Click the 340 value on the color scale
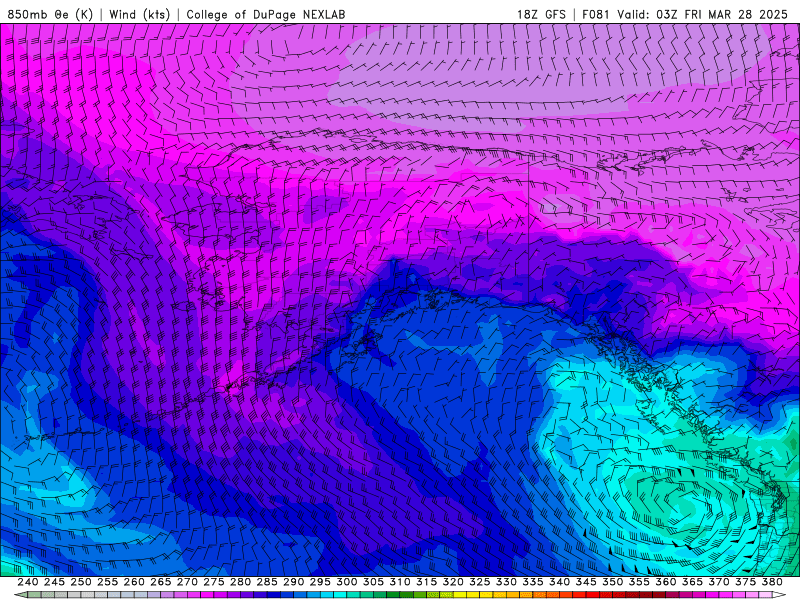 click(560, 582)
